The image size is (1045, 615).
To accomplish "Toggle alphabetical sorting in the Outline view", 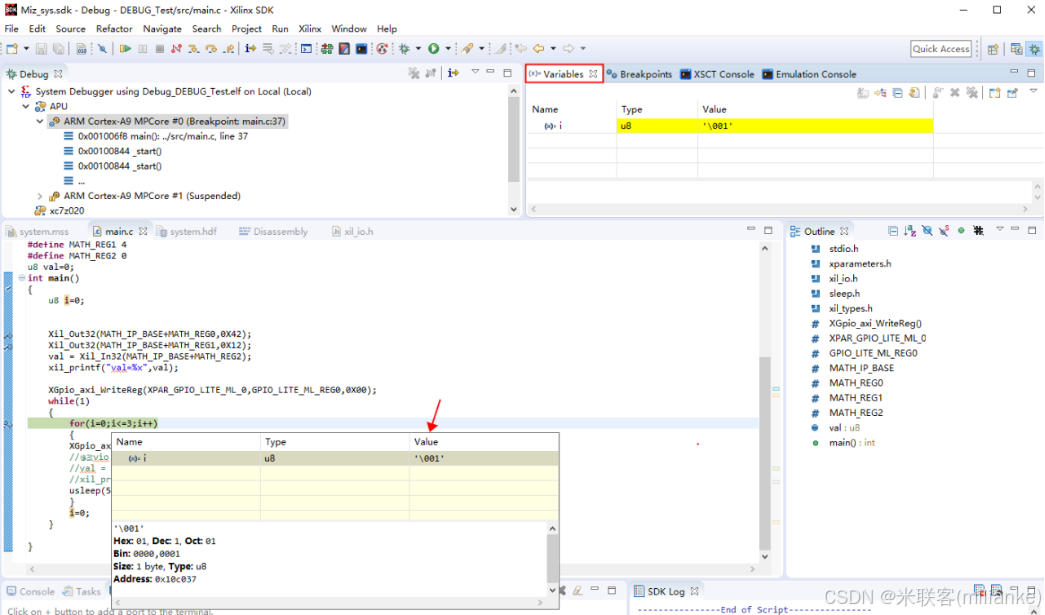I will (909, 231).
